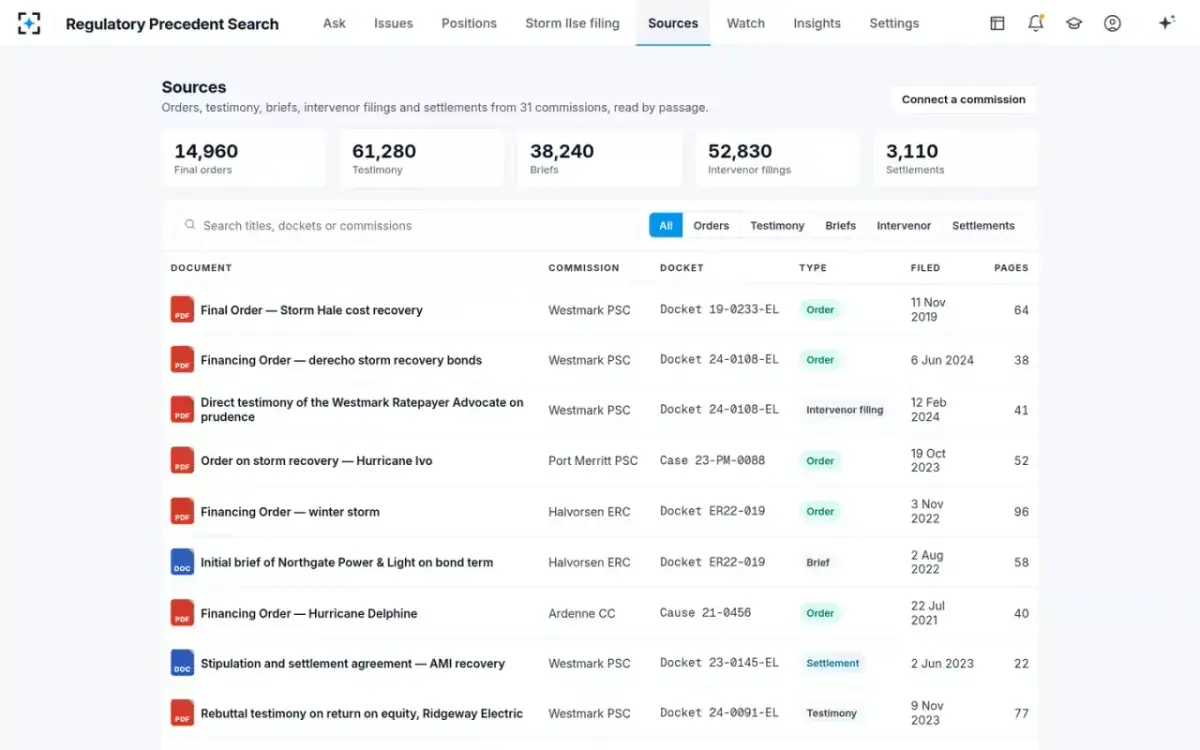The image size is (1200, 750).
Task: Click the PDF icon for Westmark Ratepayer Advocate testimony
Action: tap(182, 410)
